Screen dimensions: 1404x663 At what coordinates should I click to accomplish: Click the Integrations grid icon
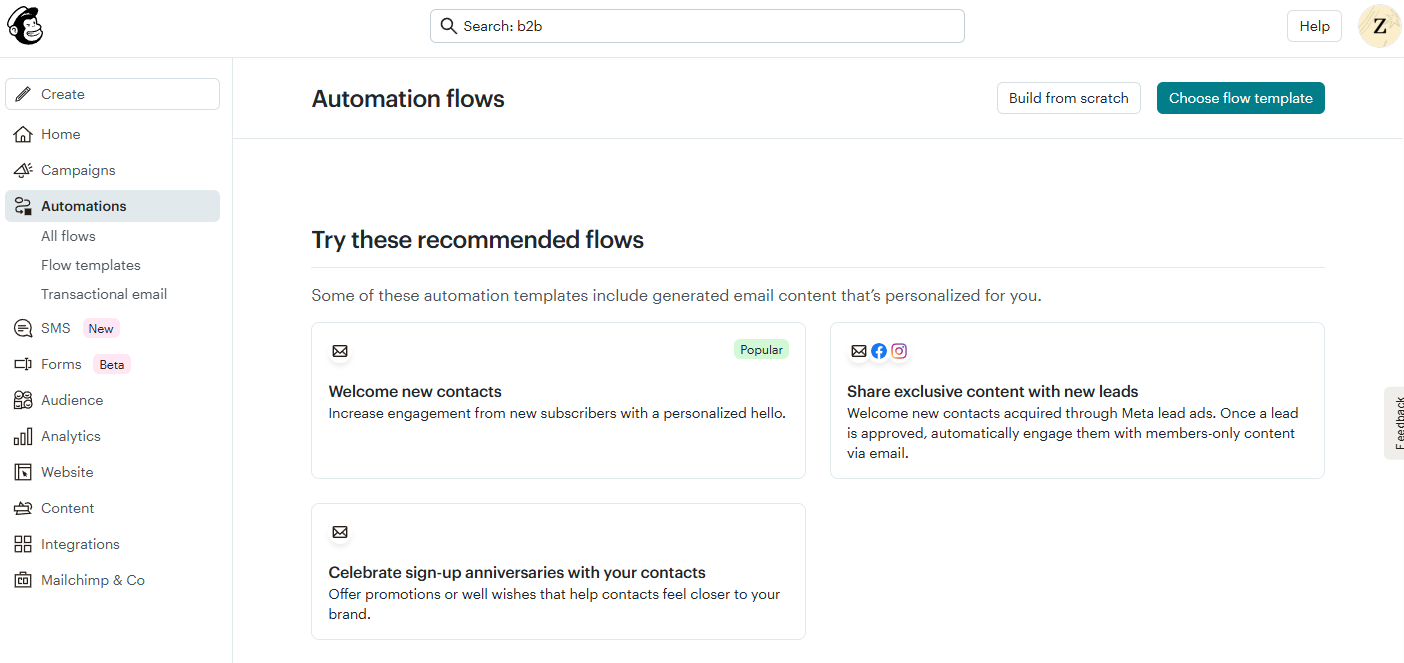(23, 544)
